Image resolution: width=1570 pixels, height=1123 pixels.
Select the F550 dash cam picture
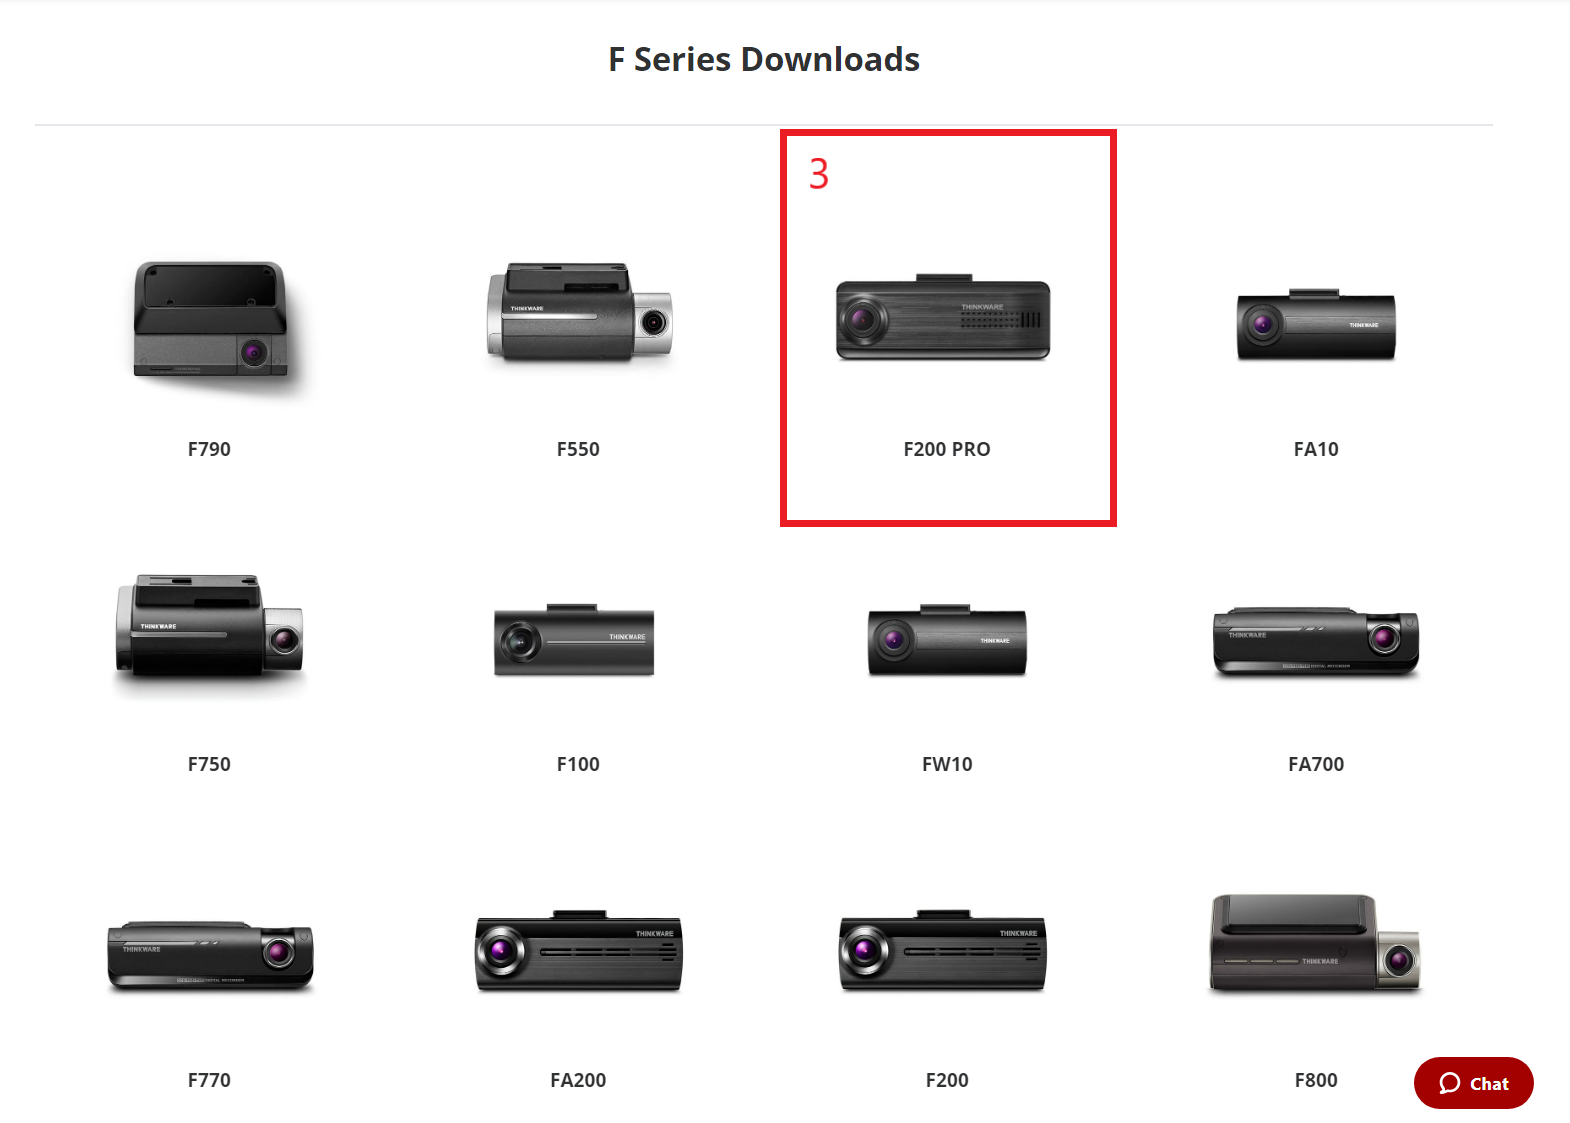coord(579,313)
